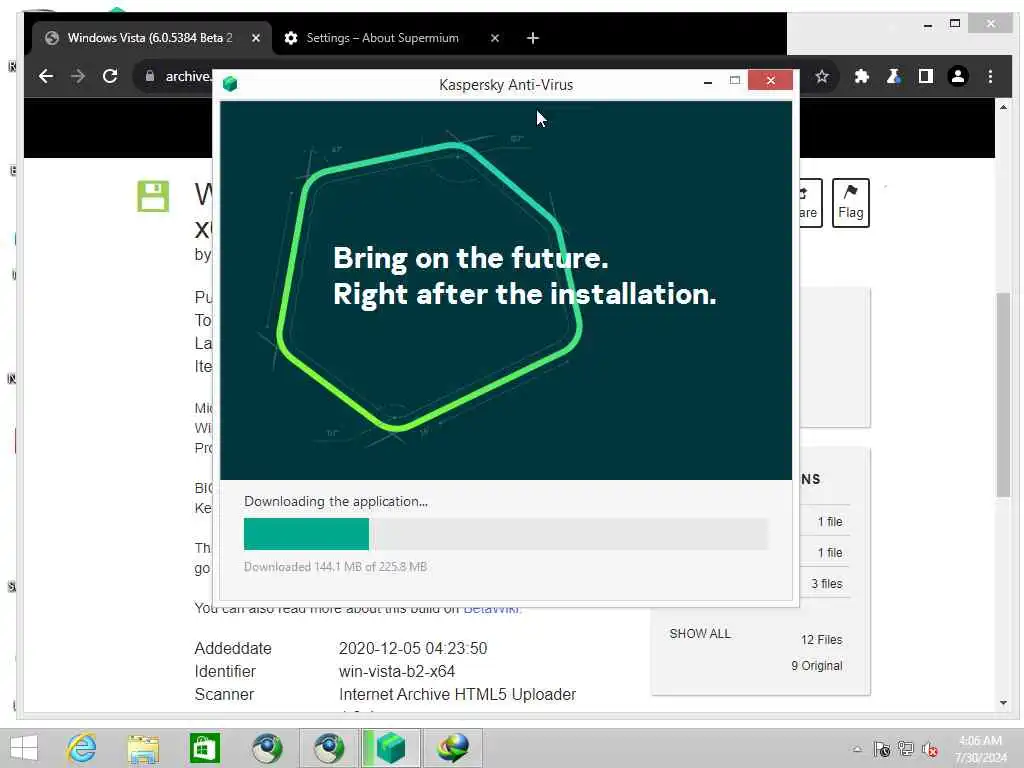Select the '3 files' download entry

(826, 584)
